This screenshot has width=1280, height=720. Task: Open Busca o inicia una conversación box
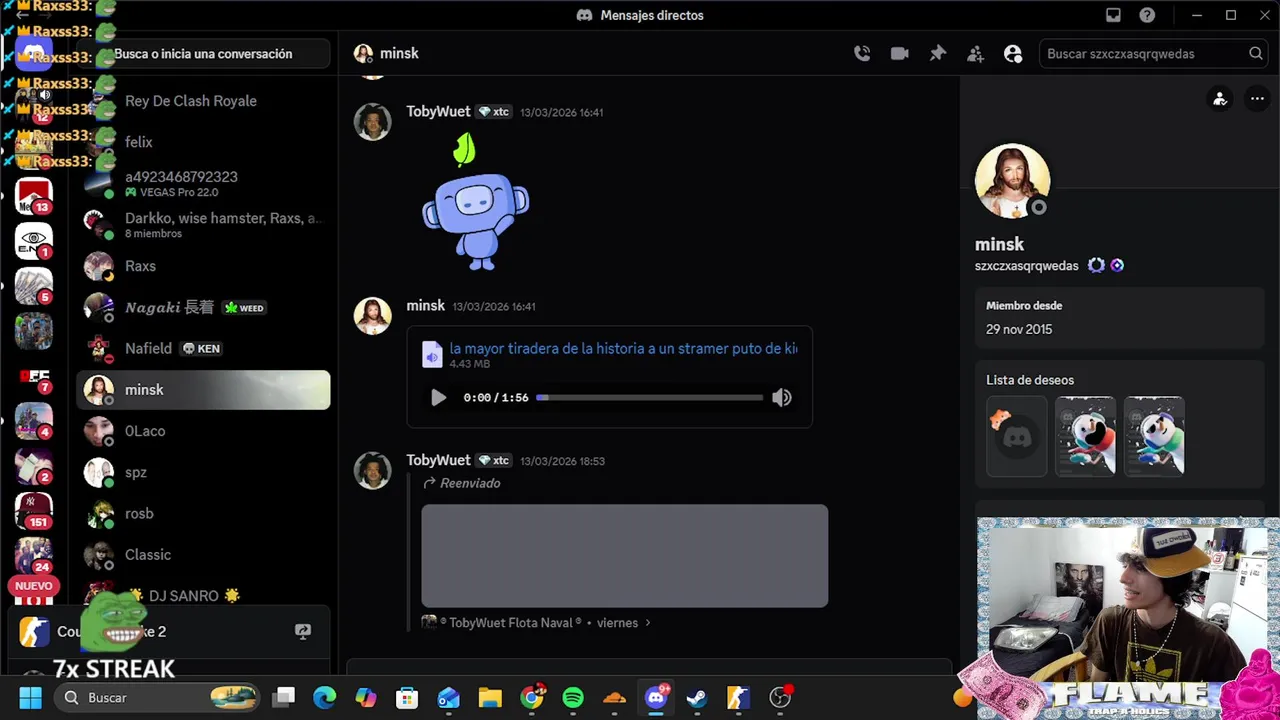point(203,54)
